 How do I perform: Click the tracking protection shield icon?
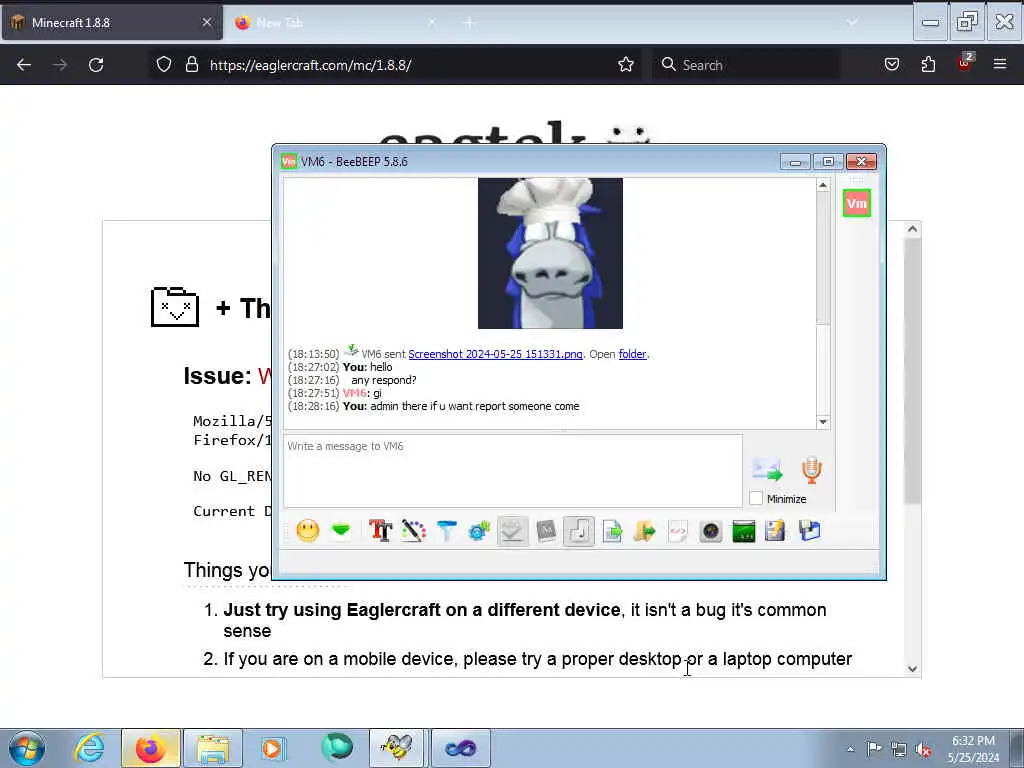tap(164, 65)
